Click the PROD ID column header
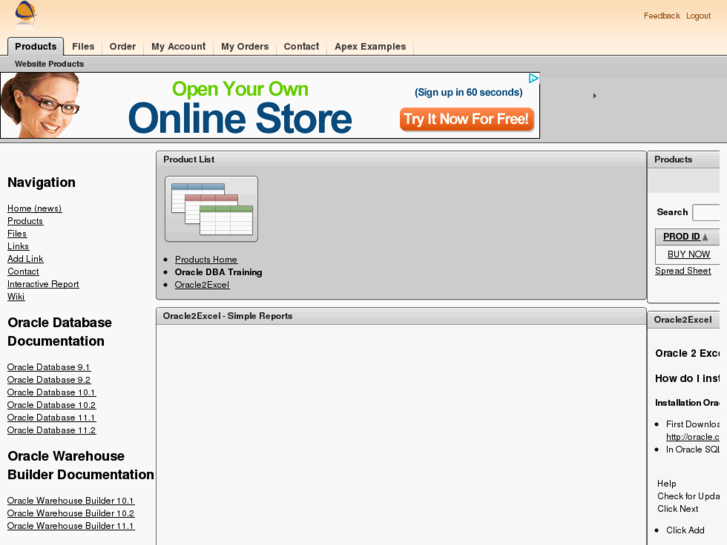 coord(682,237)
